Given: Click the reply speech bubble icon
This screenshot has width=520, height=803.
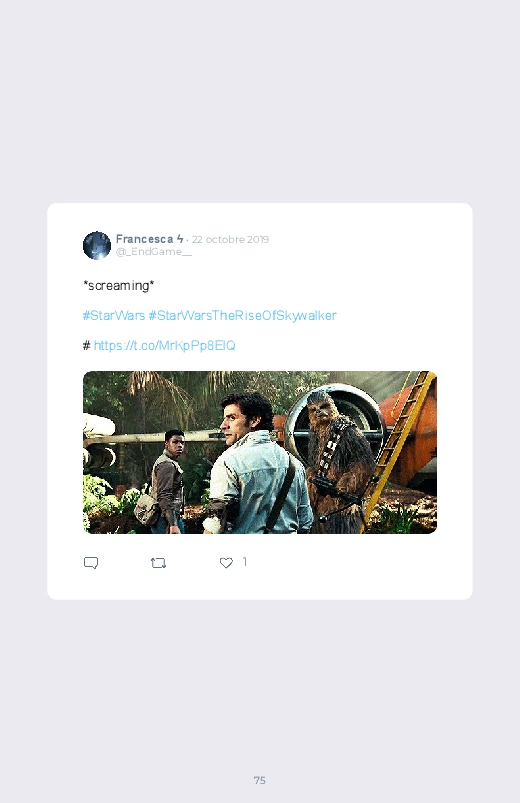Looking at the screenshot, I should (x=91, y=563).
